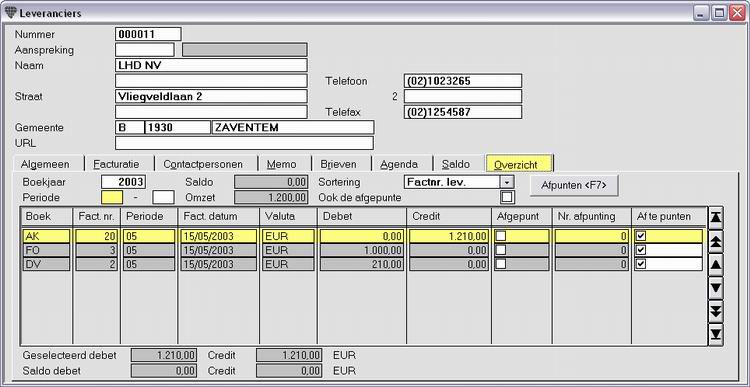750x387 pixels.
Task: Click the empty second telephone field
Action: [x=463, y=96]
